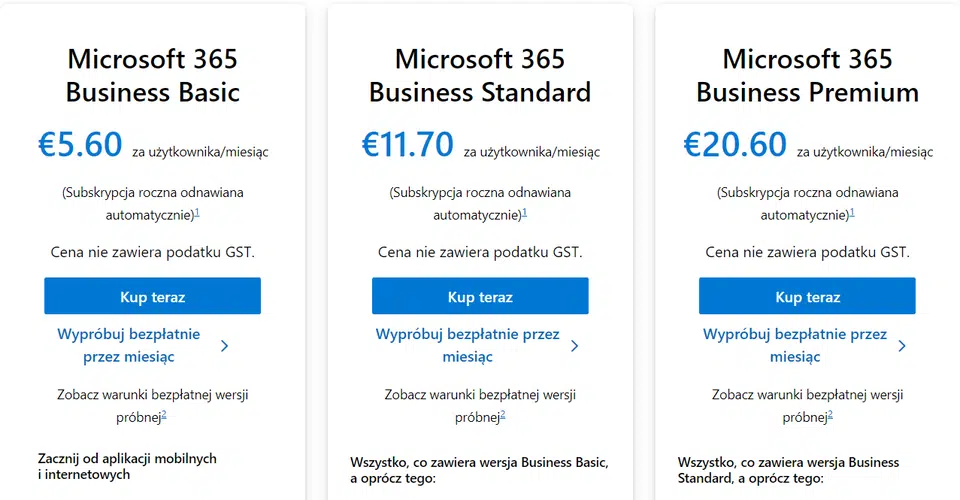Click the €11.70 price in Business Standard
Screen dimensions: 960x500
pyautogui.click(x=408, y=144)
